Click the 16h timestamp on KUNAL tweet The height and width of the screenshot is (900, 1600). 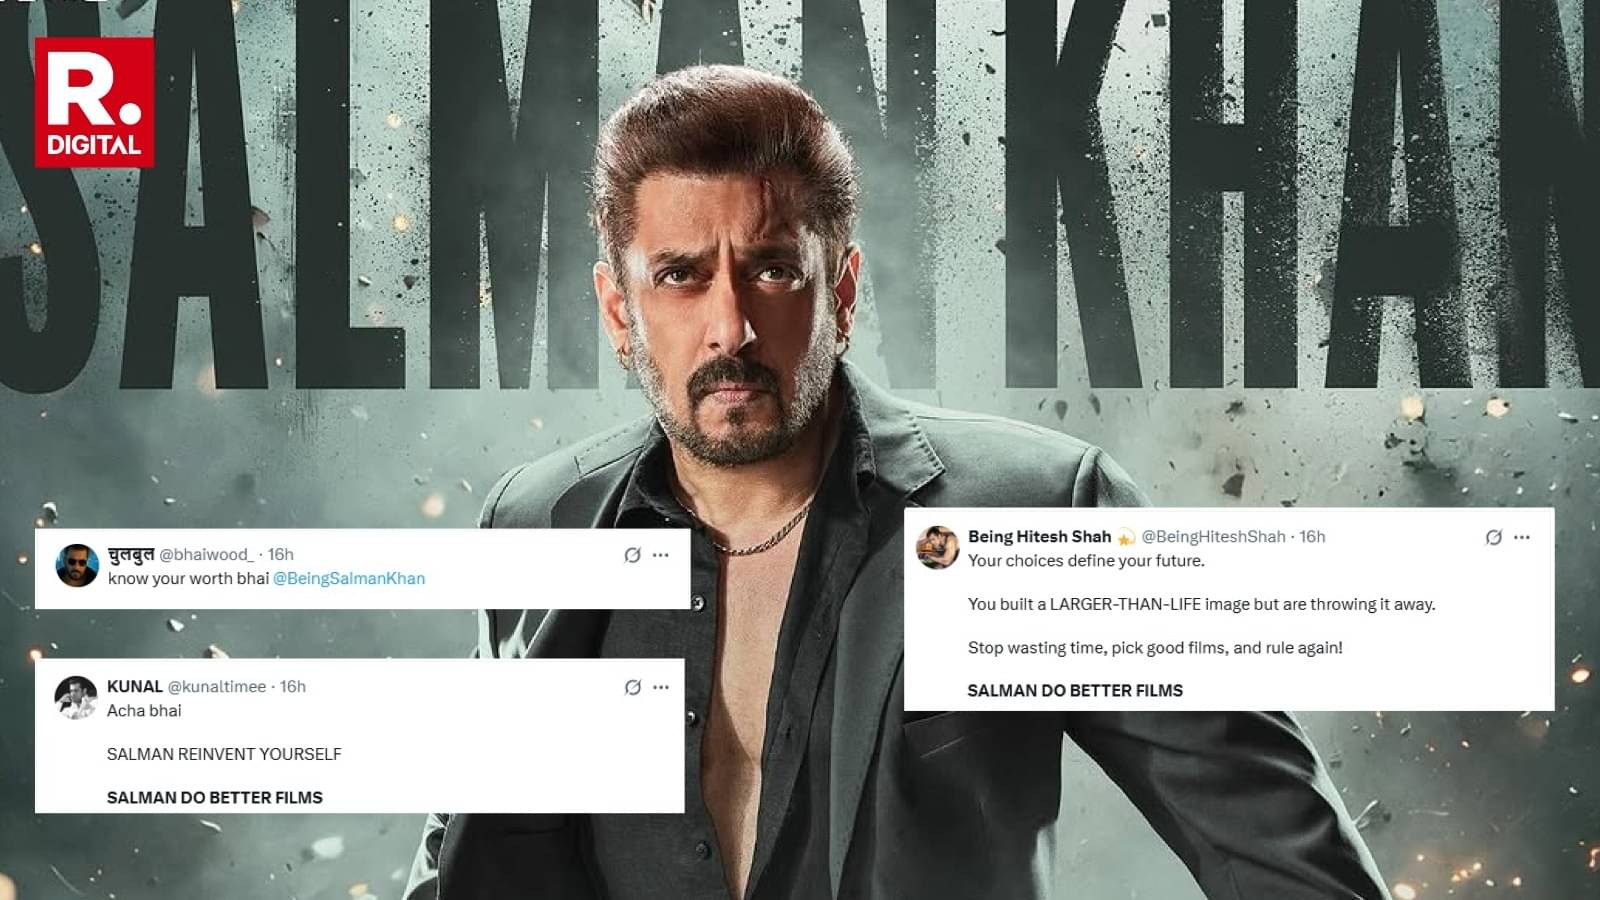pyautogui.click(x=293, y=686)
